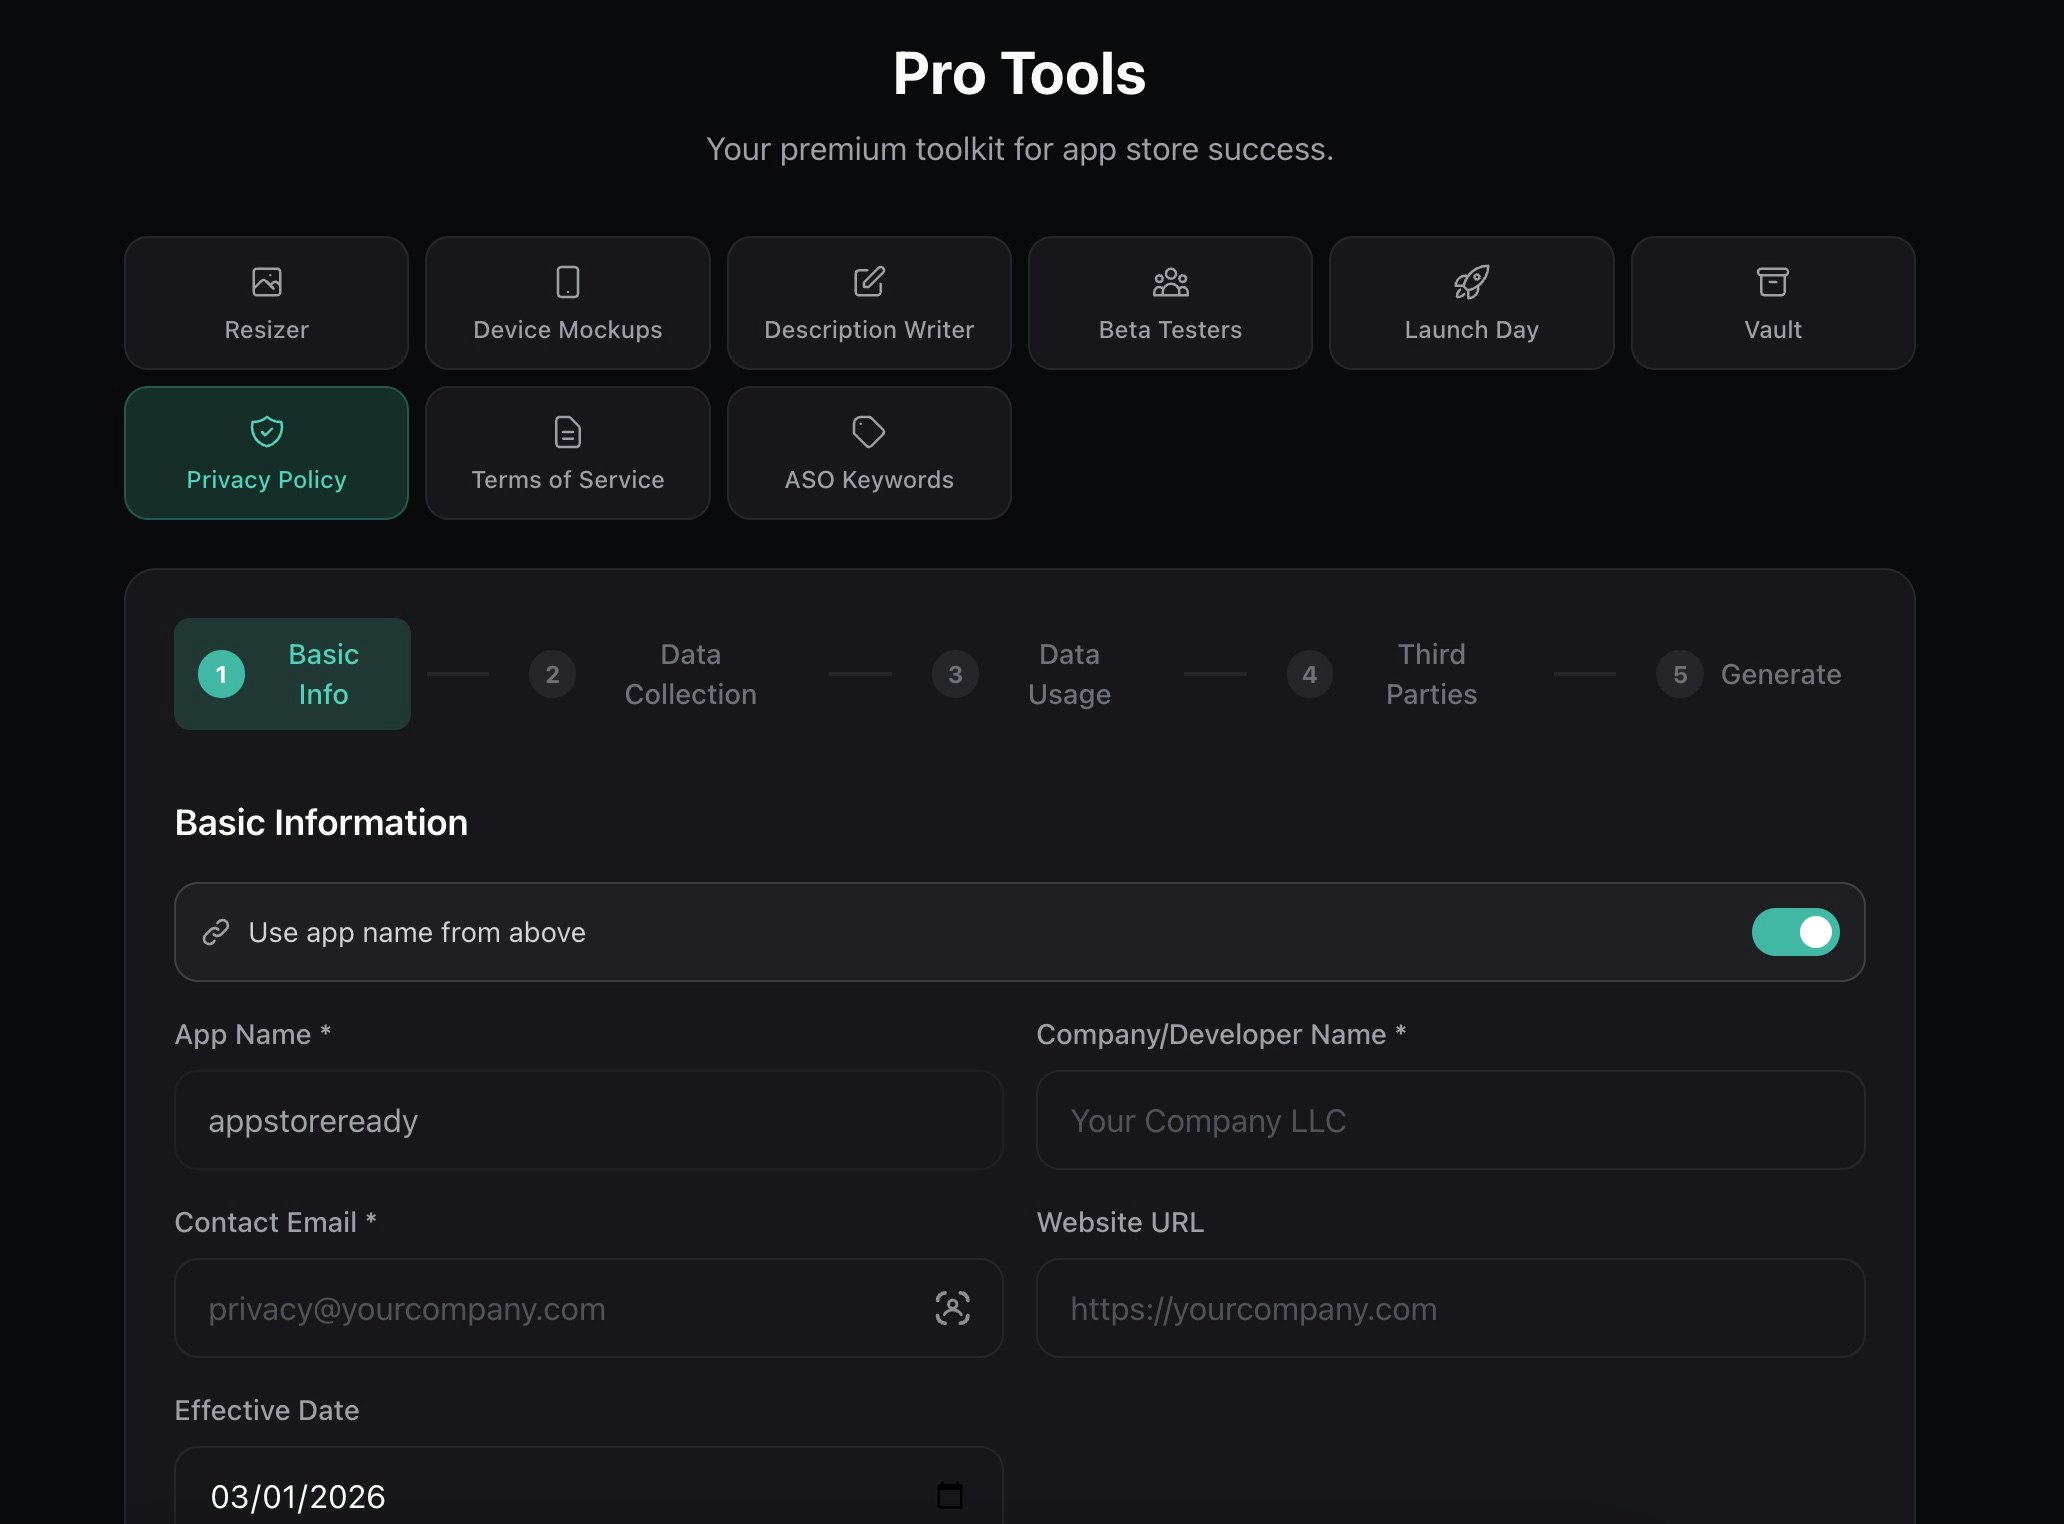Select the ASO Keywords tag tool
This screenshot has height=1524, width=2064.
pos(868,452)
